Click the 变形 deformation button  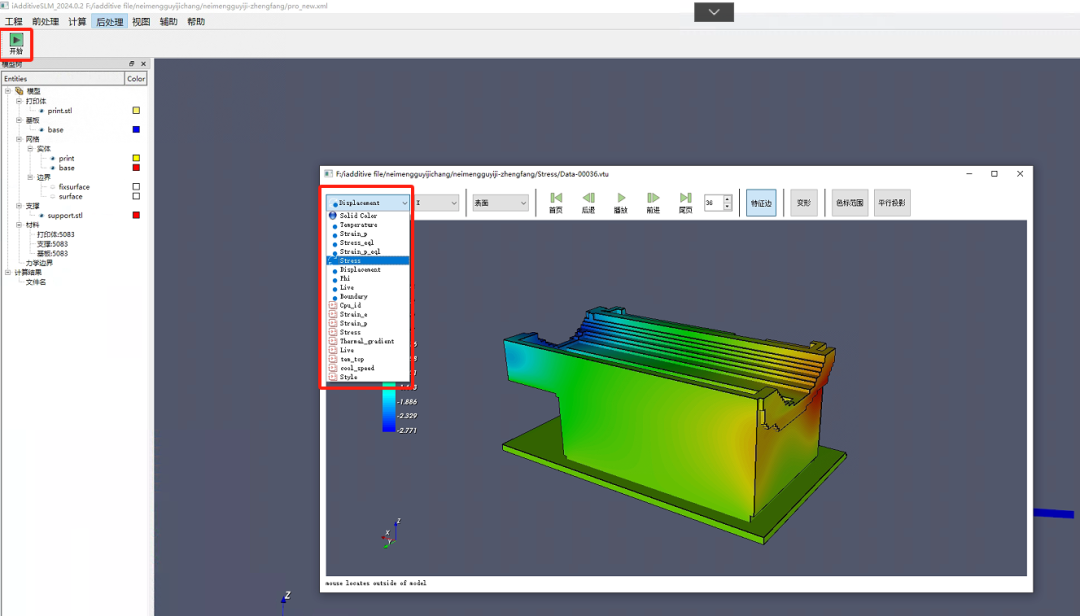pyautogui.click(x=804, y=203)
